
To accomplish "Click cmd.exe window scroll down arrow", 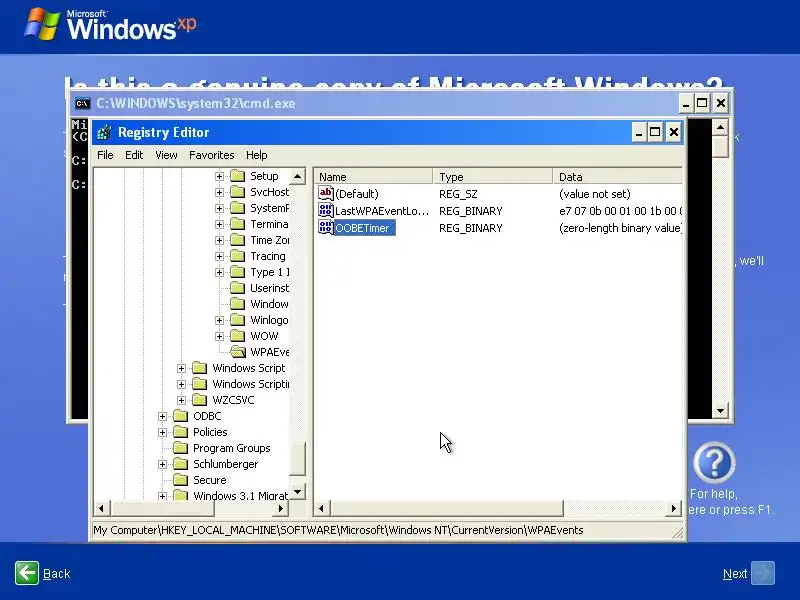I will [720, 411].
